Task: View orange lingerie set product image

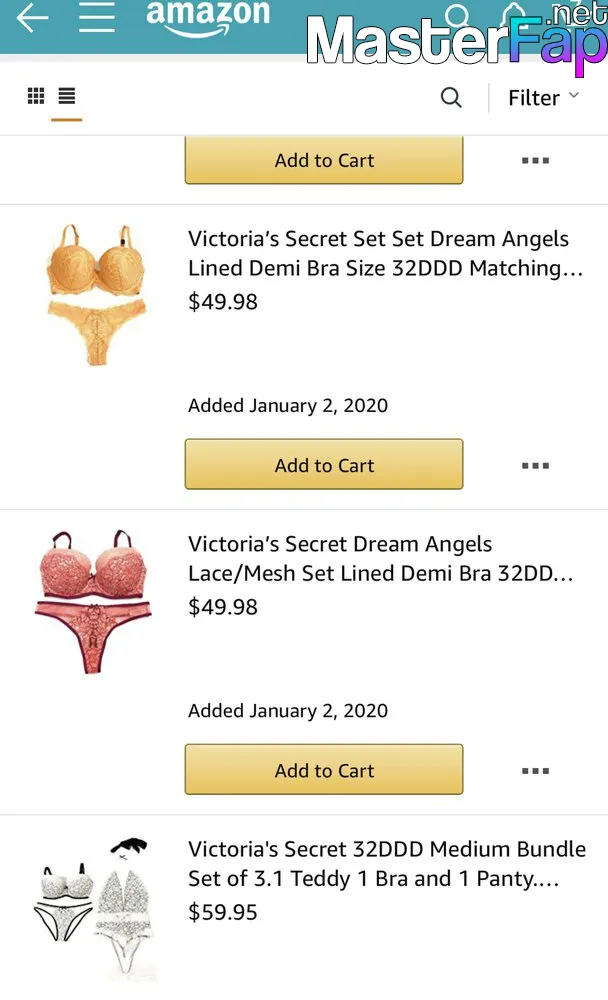Action: click(97, 295)
